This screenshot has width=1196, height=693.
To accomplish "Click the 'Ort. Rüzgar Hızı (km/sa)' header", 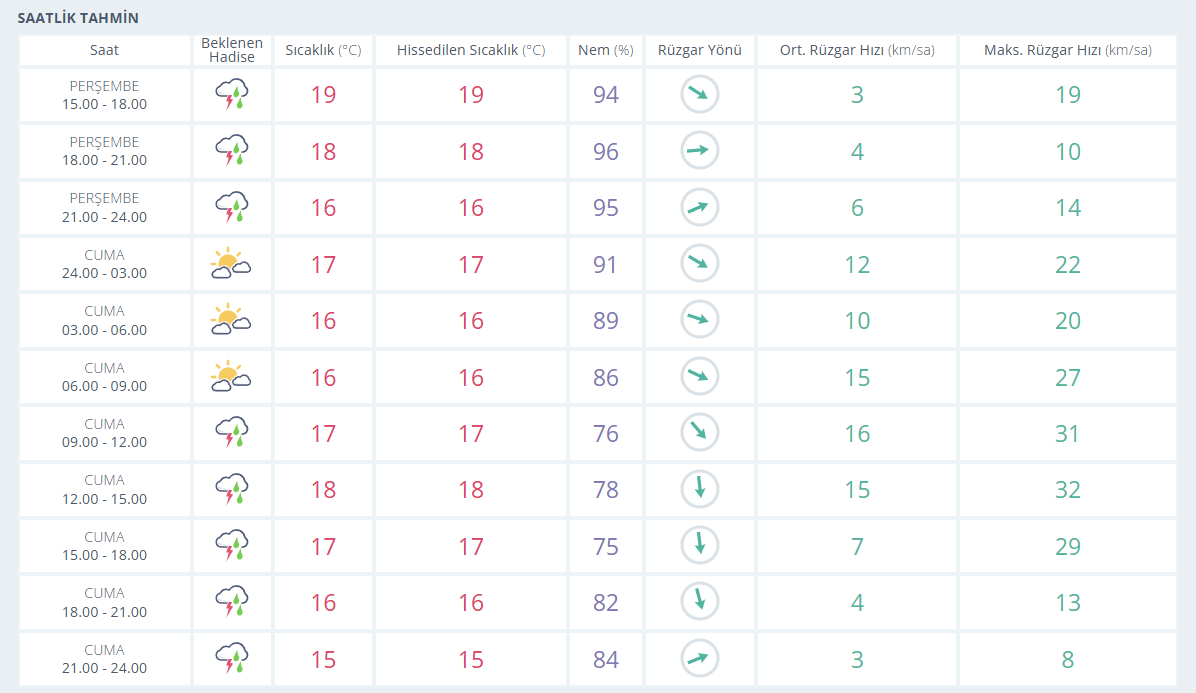I will pyautogui.click(x=857, y=50).
